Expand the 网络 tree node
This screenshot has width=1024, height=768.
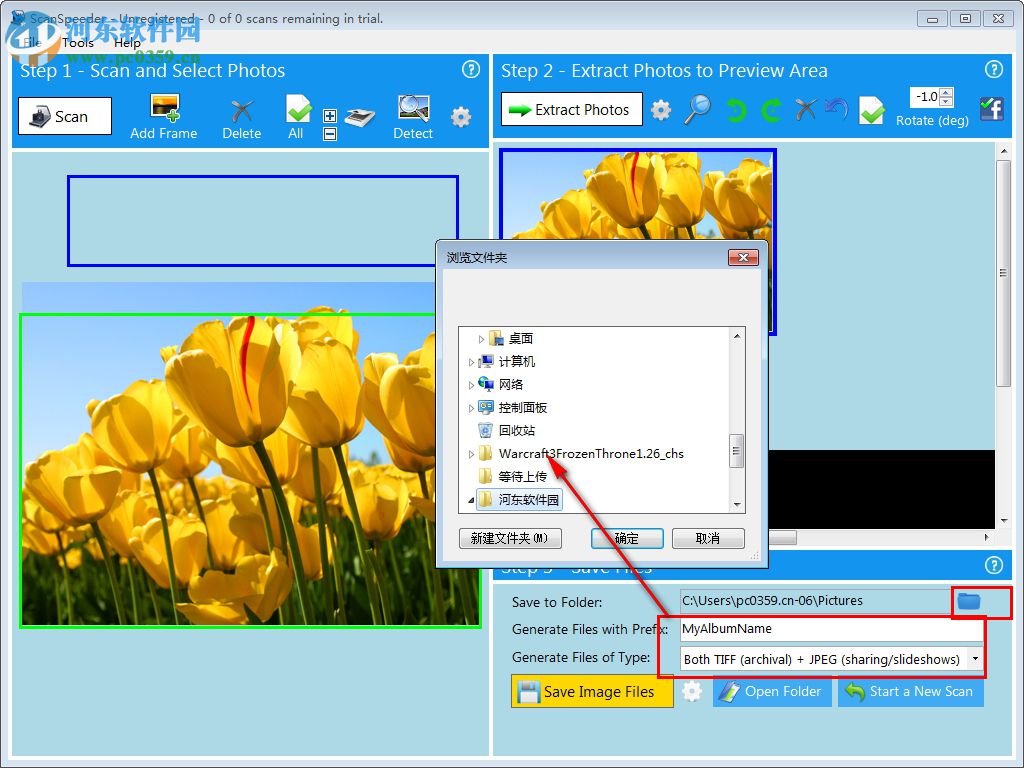[471, 385]
